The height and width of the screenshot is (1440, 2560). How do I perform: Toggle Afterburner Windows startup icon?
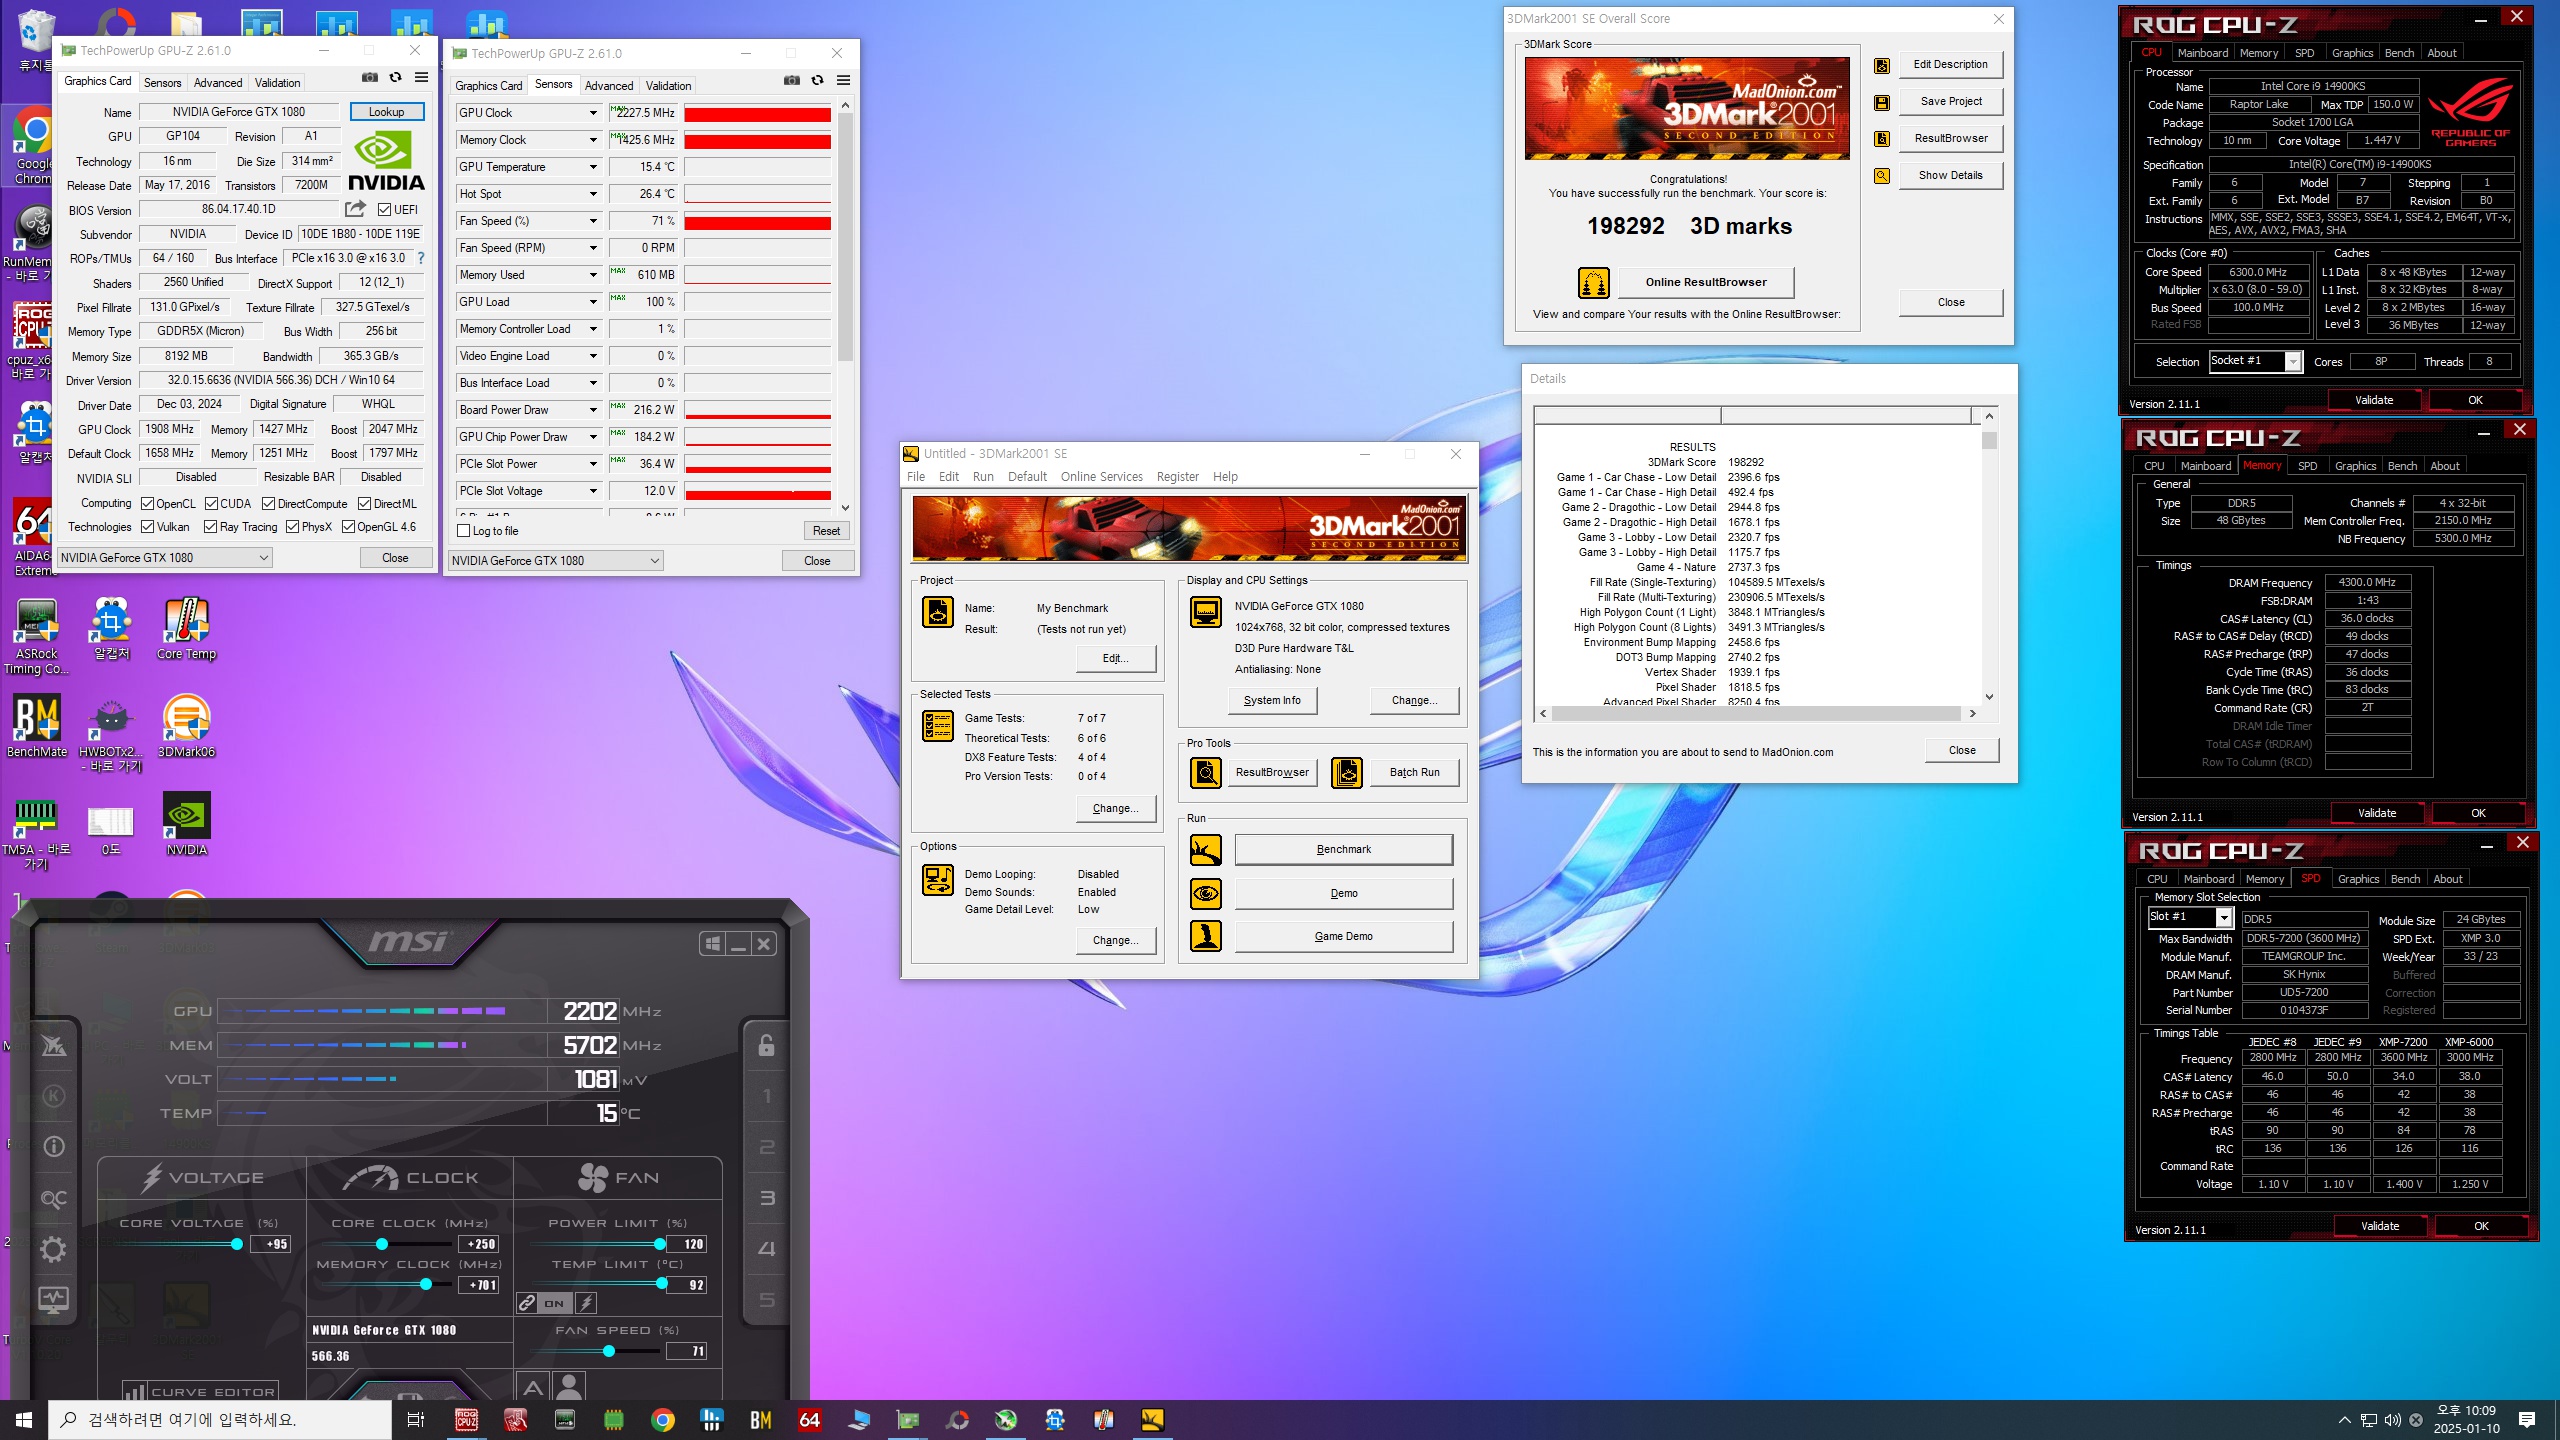[712, 943]
